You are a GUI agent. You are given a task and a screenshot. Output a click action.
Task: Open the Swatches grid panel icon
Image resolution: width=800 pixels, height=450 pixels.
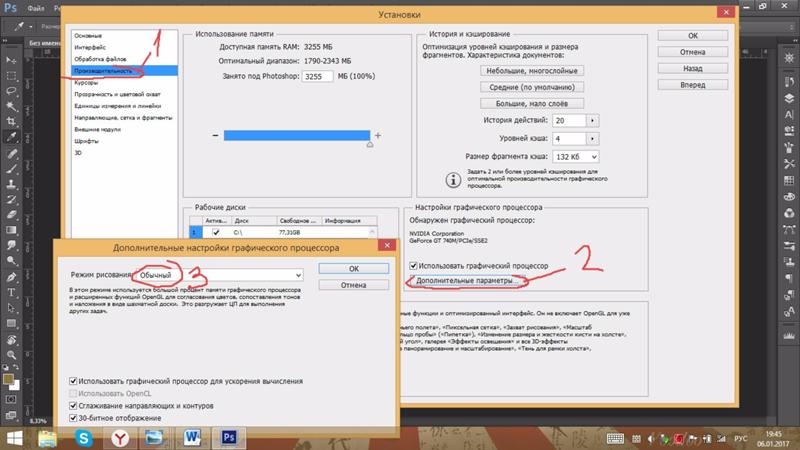tap(789, 180)
